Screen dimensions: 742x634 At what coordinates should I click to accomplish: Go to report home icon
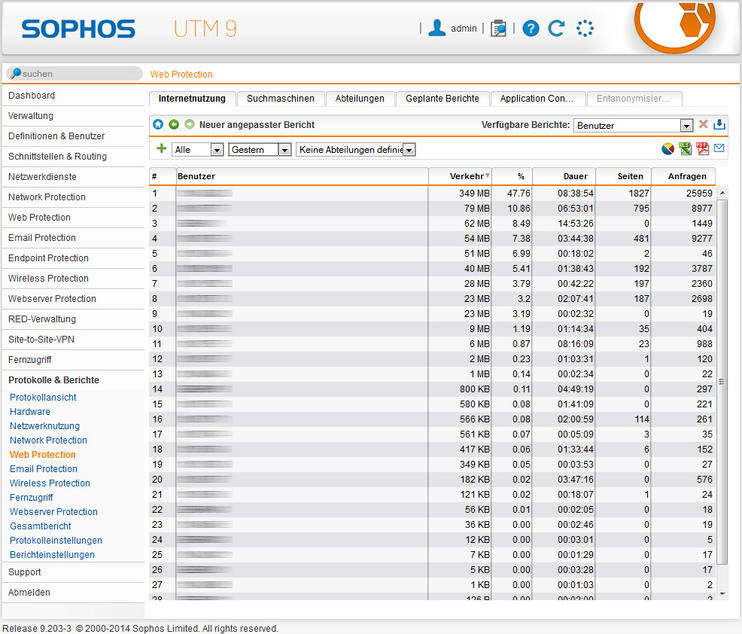tap(158, 125)
